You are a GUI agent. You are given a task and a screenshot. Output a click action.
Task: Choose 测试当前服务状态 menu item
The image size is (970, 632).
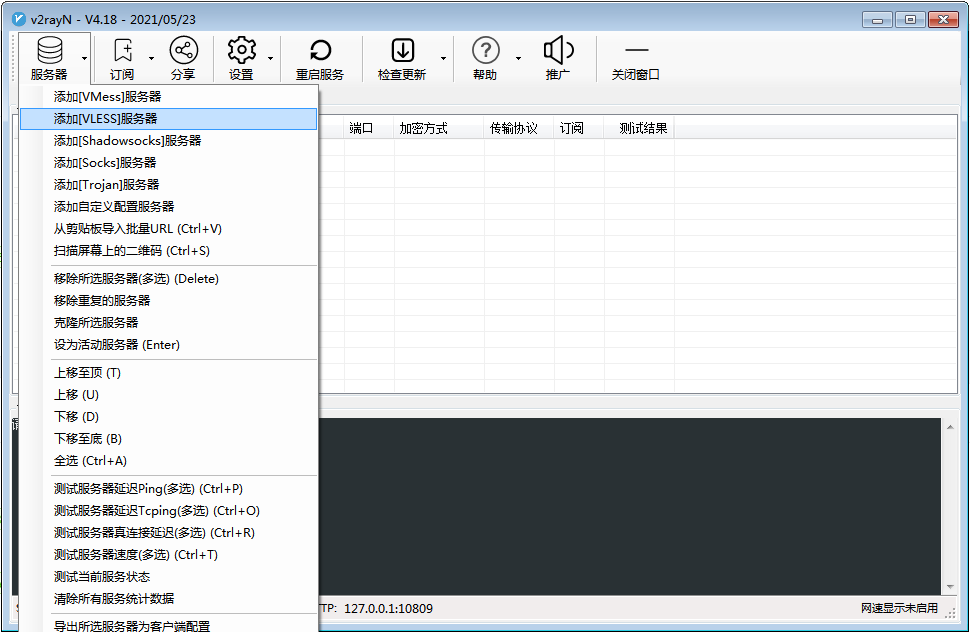coord(168,577)
